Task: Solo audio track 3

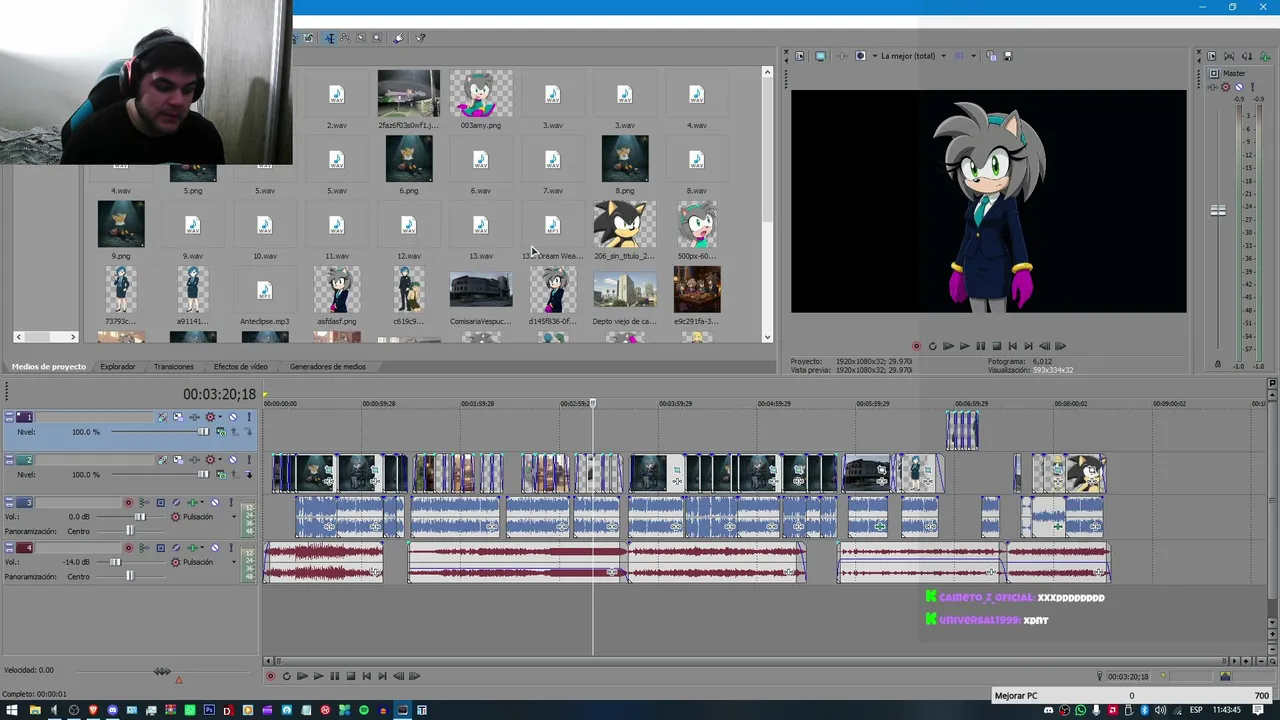Action: coord(231,503)
